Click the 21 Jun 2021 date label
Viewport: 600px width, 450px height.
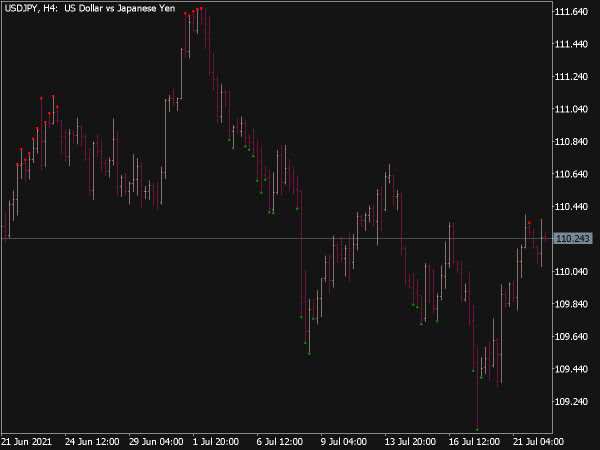(27, 442)
